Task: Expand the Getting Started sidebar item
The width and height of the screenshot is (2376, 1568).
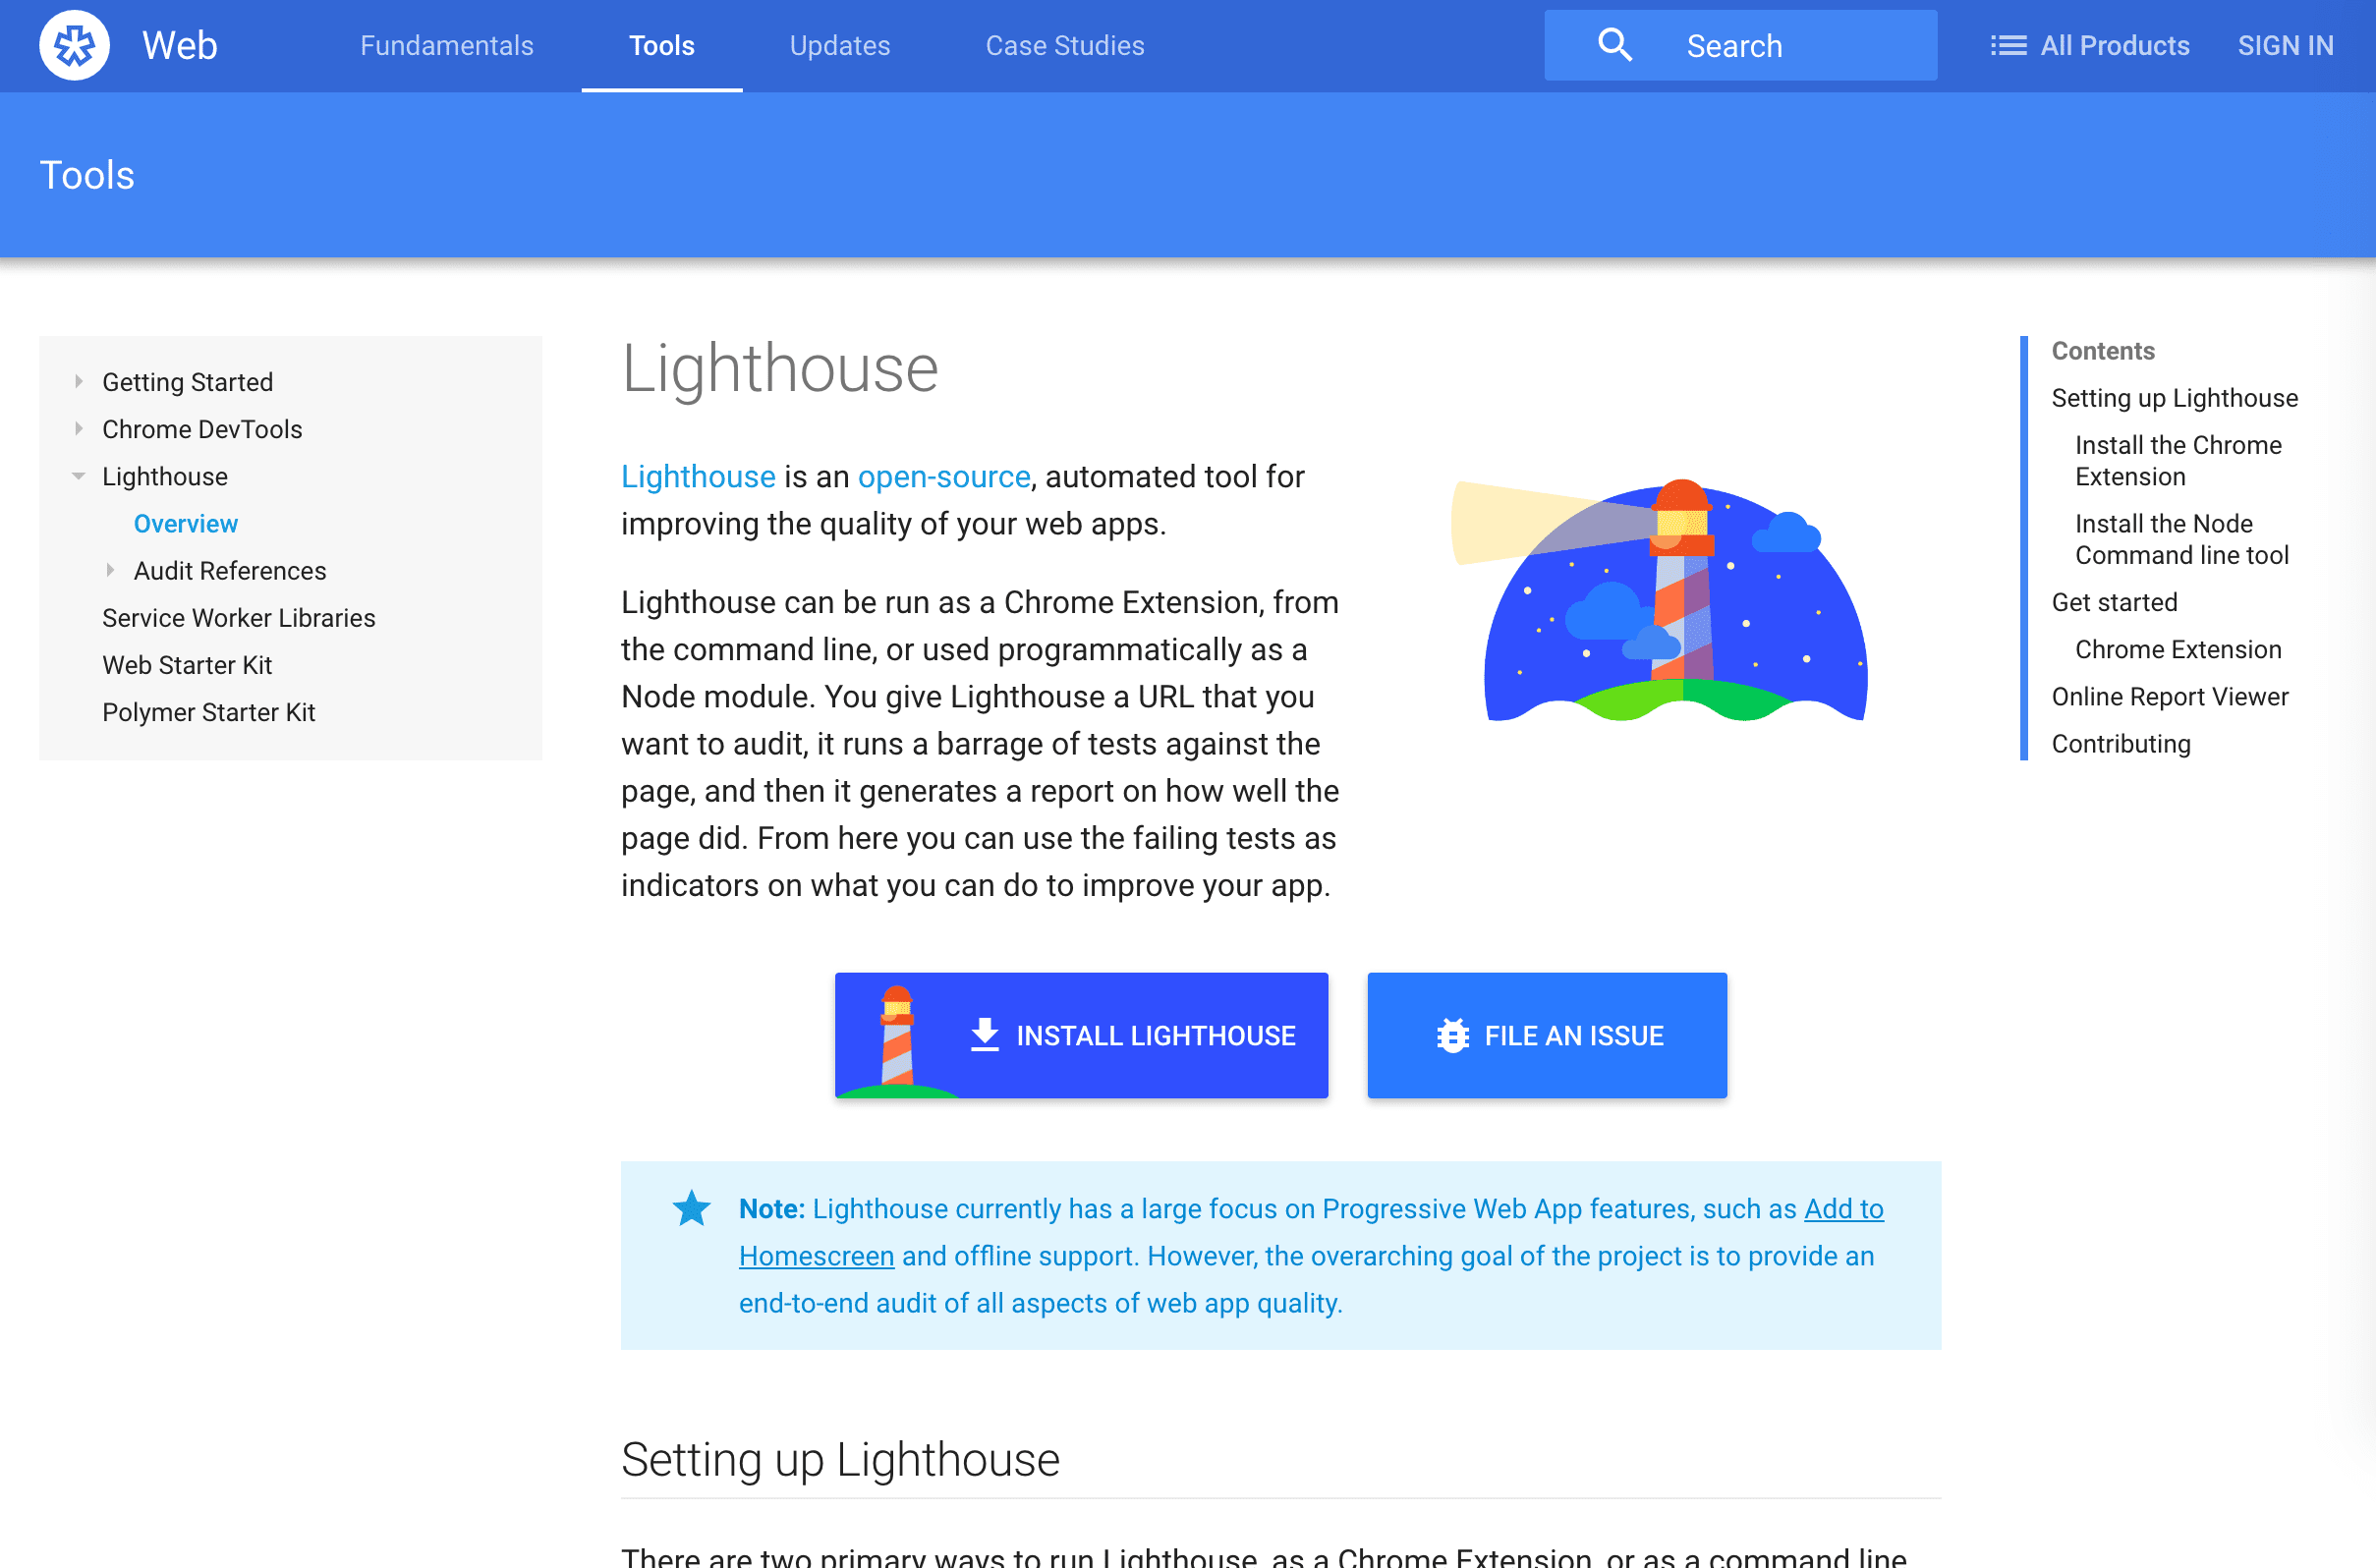Action: pos(83,381)
